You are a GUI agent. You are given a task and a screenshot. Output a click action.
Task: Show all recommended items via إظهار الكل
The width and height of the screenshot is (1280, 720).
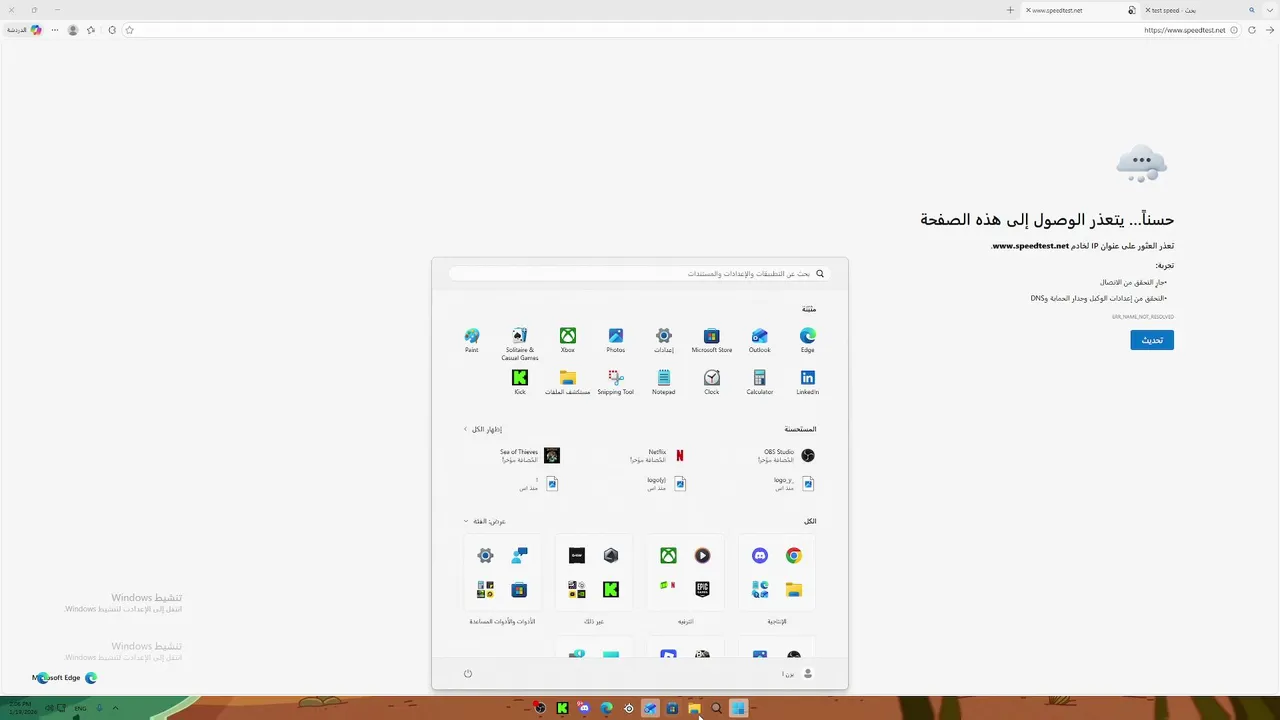coord(483,429)
